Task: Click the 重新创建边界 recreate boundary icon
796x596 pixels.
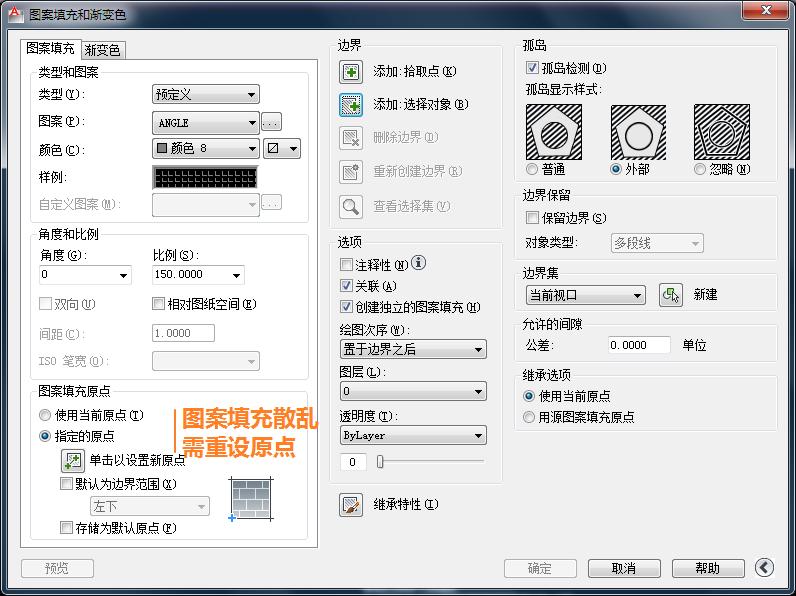Action: tap(350, 172)
